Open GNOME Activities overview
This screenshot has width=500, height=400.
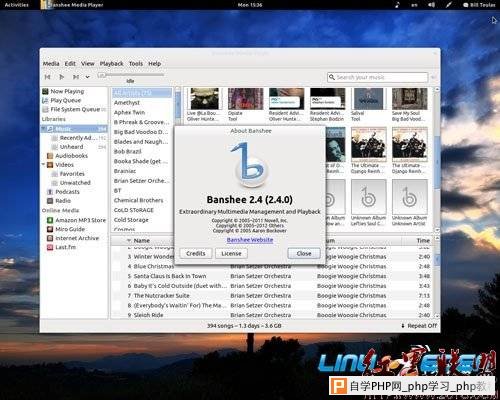[x=16, y=5]
